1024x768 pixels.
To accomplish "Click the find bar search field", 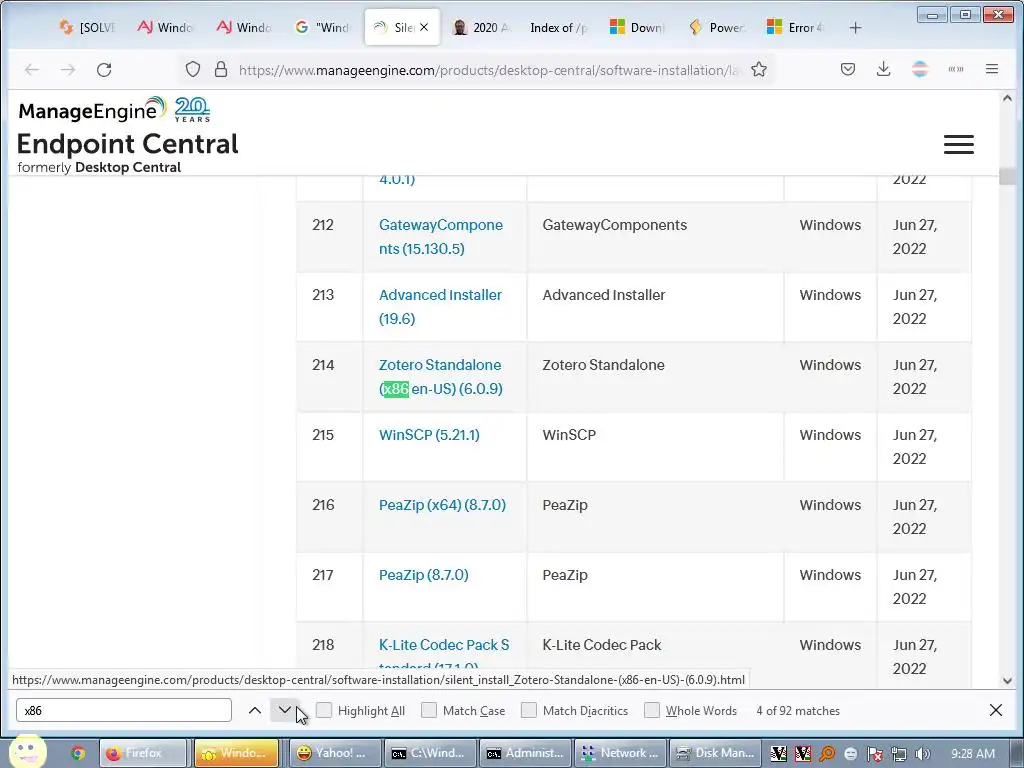I will [124, 710].
